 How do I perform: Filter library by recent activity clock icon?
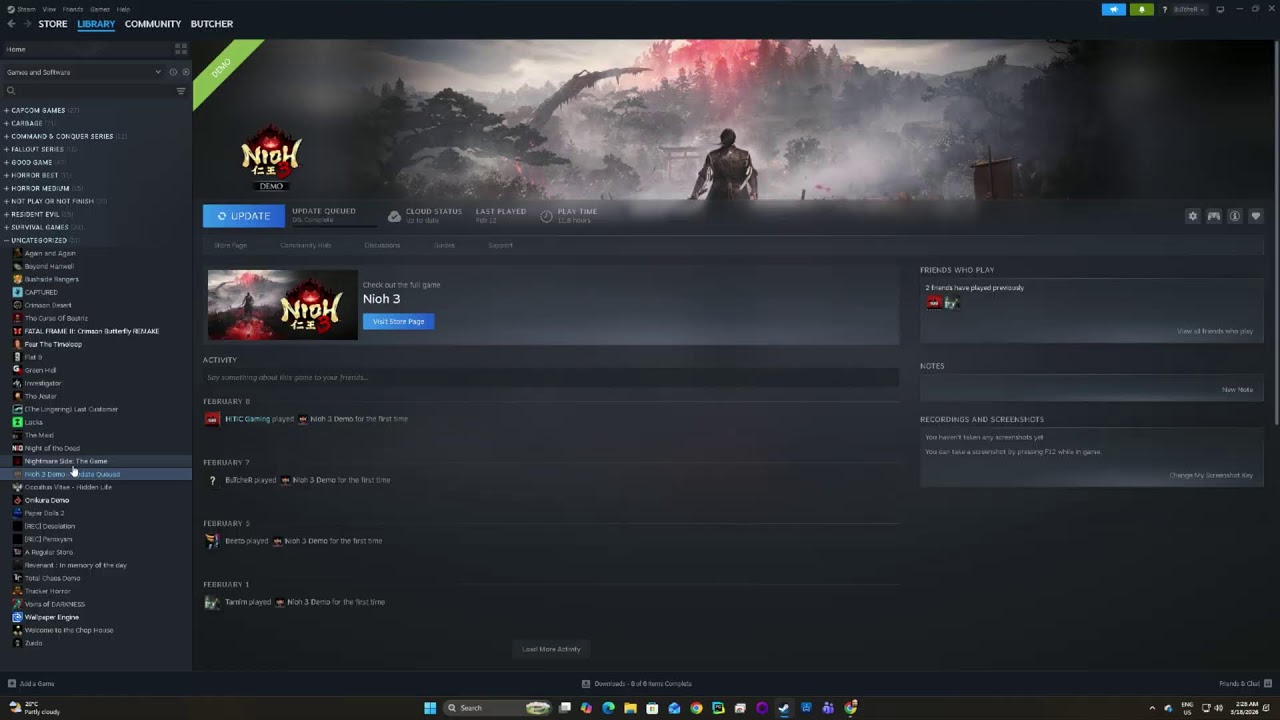pos(173,72)
